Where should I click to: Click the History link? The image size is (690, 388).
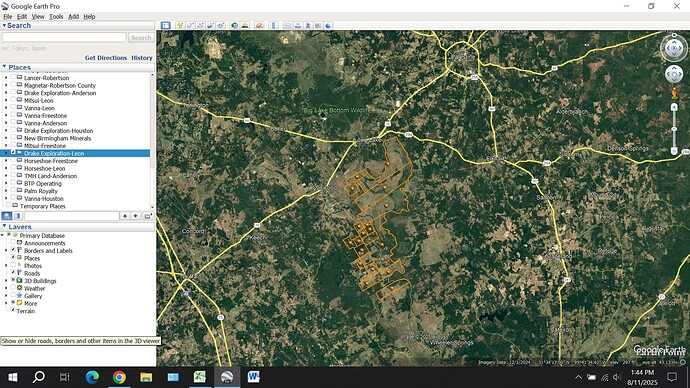point(142,58)
